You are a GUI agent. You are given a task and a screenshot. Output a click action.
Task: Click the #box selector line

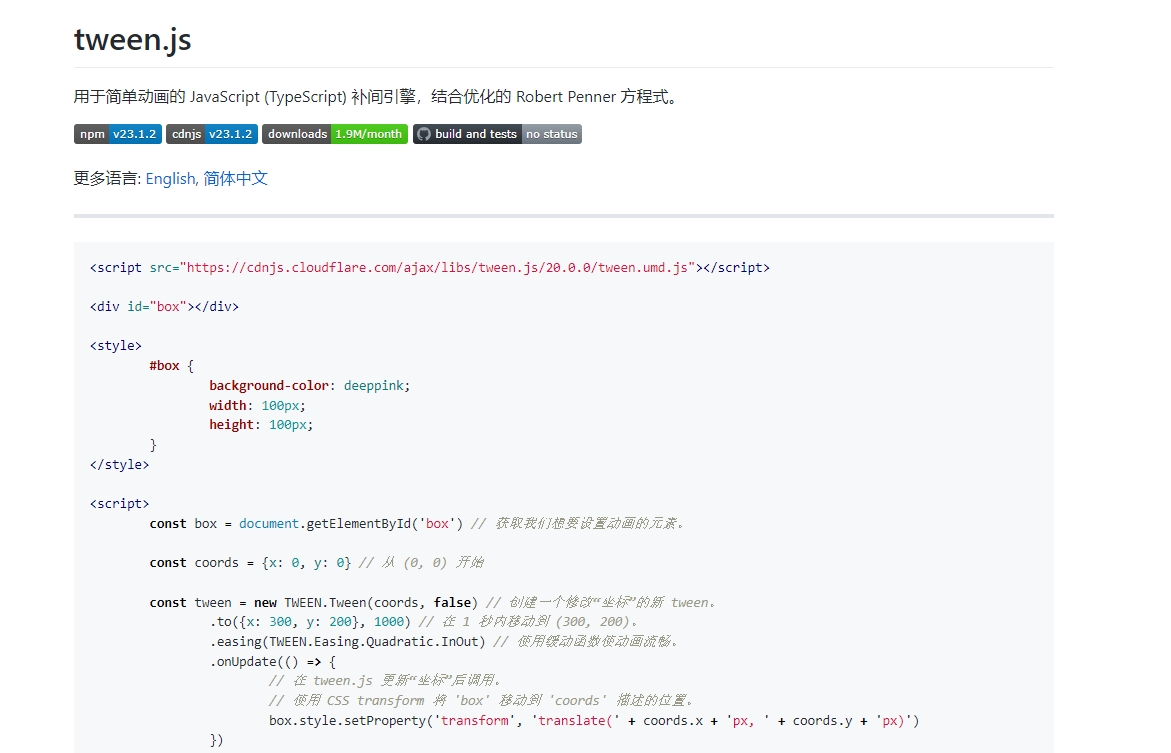[x=172, y=365]
